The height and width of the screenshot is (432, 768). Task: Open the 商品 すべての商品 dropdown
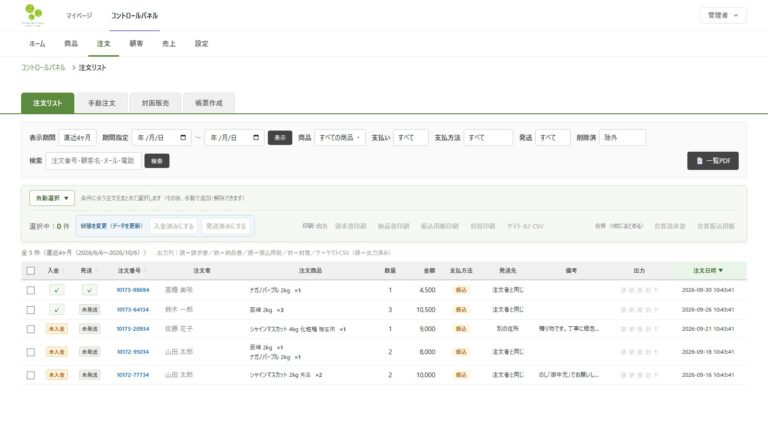pos(339,138)
